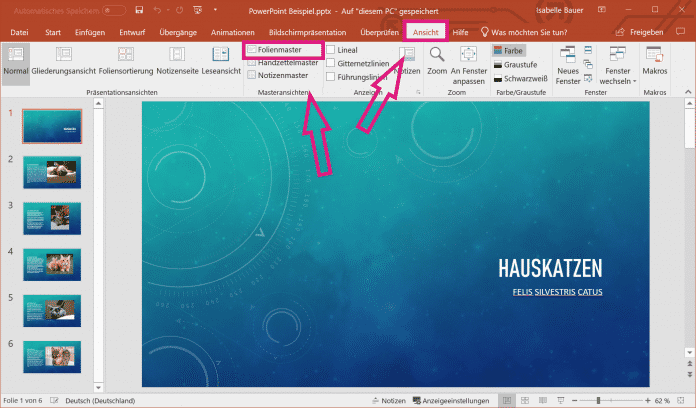Enable the Lineal checkbox
This screenshot has width=696, height=408.
coord(332,49)
